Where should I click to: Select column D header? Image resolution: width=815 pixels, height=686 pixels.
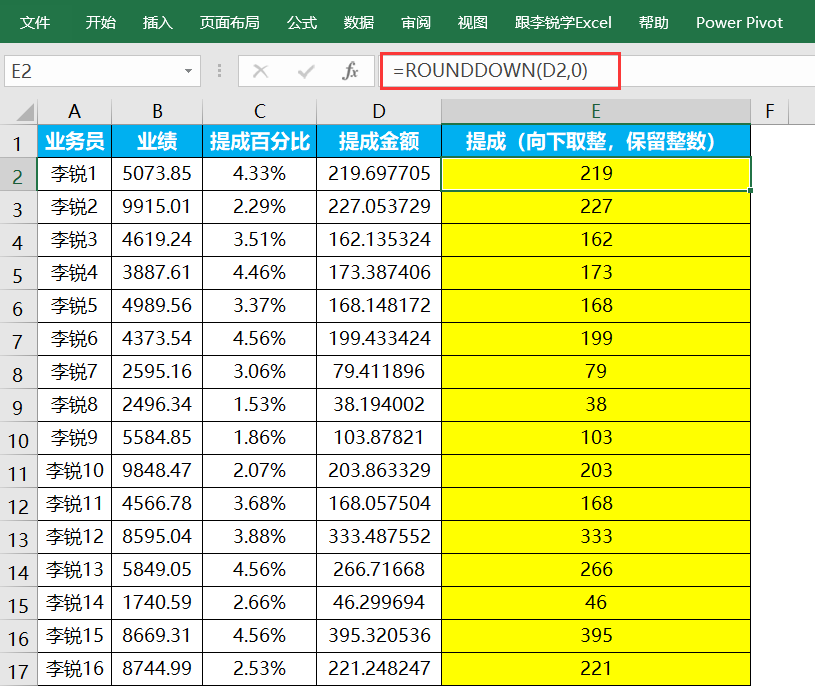pyautogui.click(x=379, y=111)
